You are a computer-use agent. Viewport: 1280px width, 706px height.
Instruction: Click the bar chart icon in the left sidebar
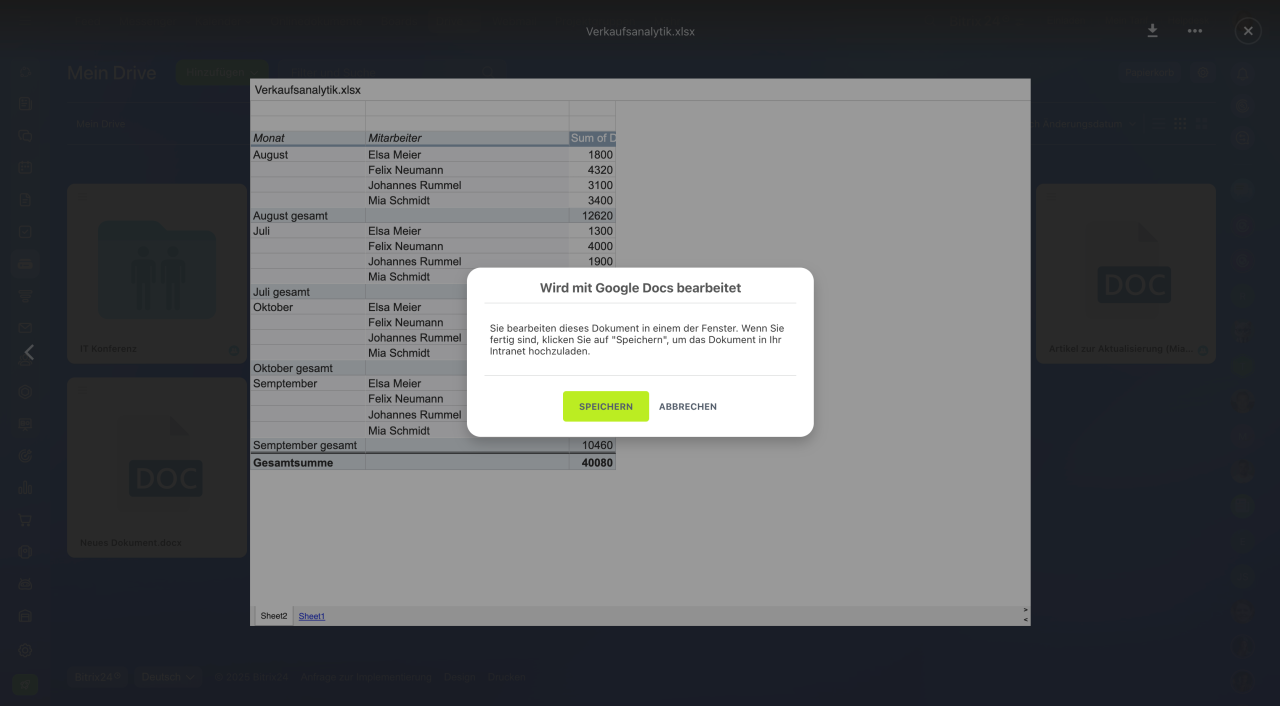pyautogui.click(x=25, y=488)
